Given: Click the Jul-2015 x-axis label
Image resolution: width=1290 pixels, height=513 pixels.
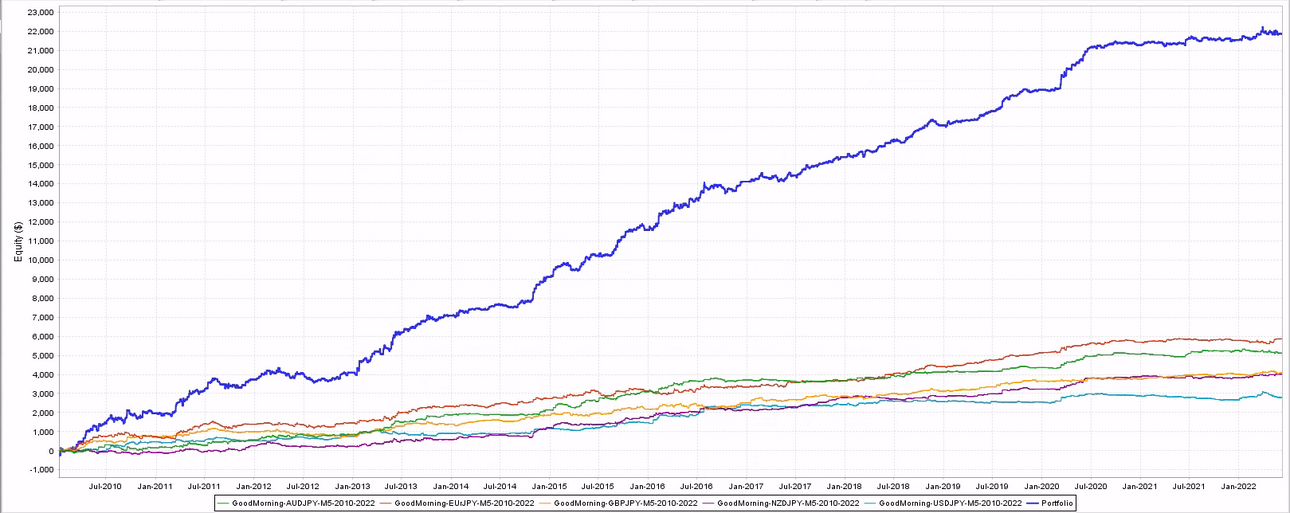Looking at the screenshot, I should (x=598, y=487).
